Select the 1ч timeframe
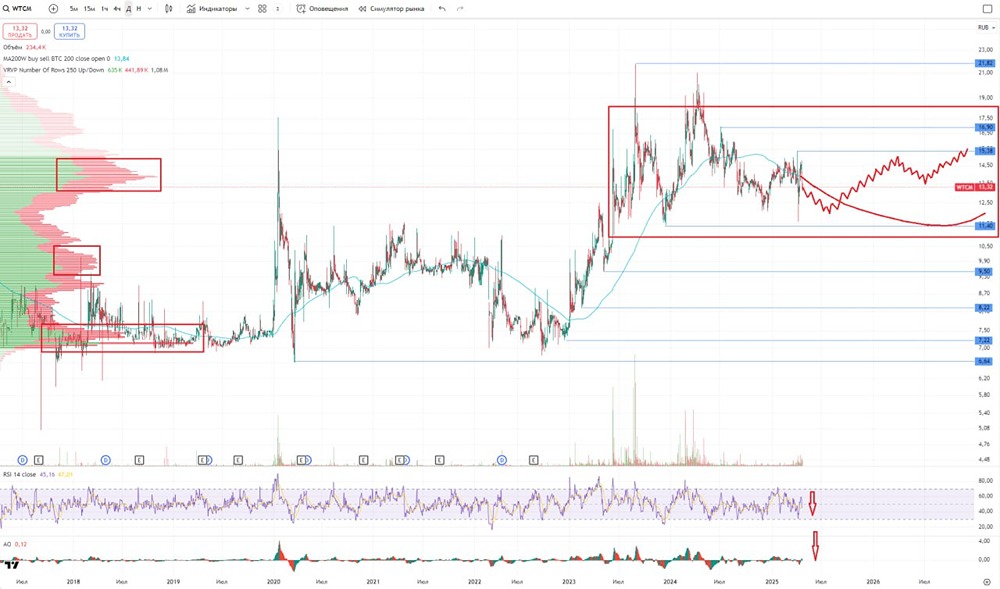This screenshot has width=1000, height=589. [105, 9]
